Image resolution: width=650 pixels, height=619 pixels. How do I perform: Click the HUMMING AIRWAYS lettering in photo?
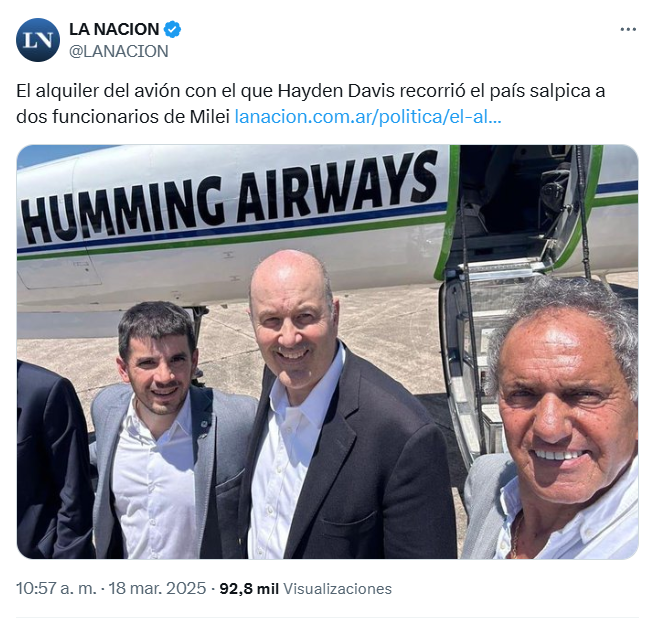230,195
